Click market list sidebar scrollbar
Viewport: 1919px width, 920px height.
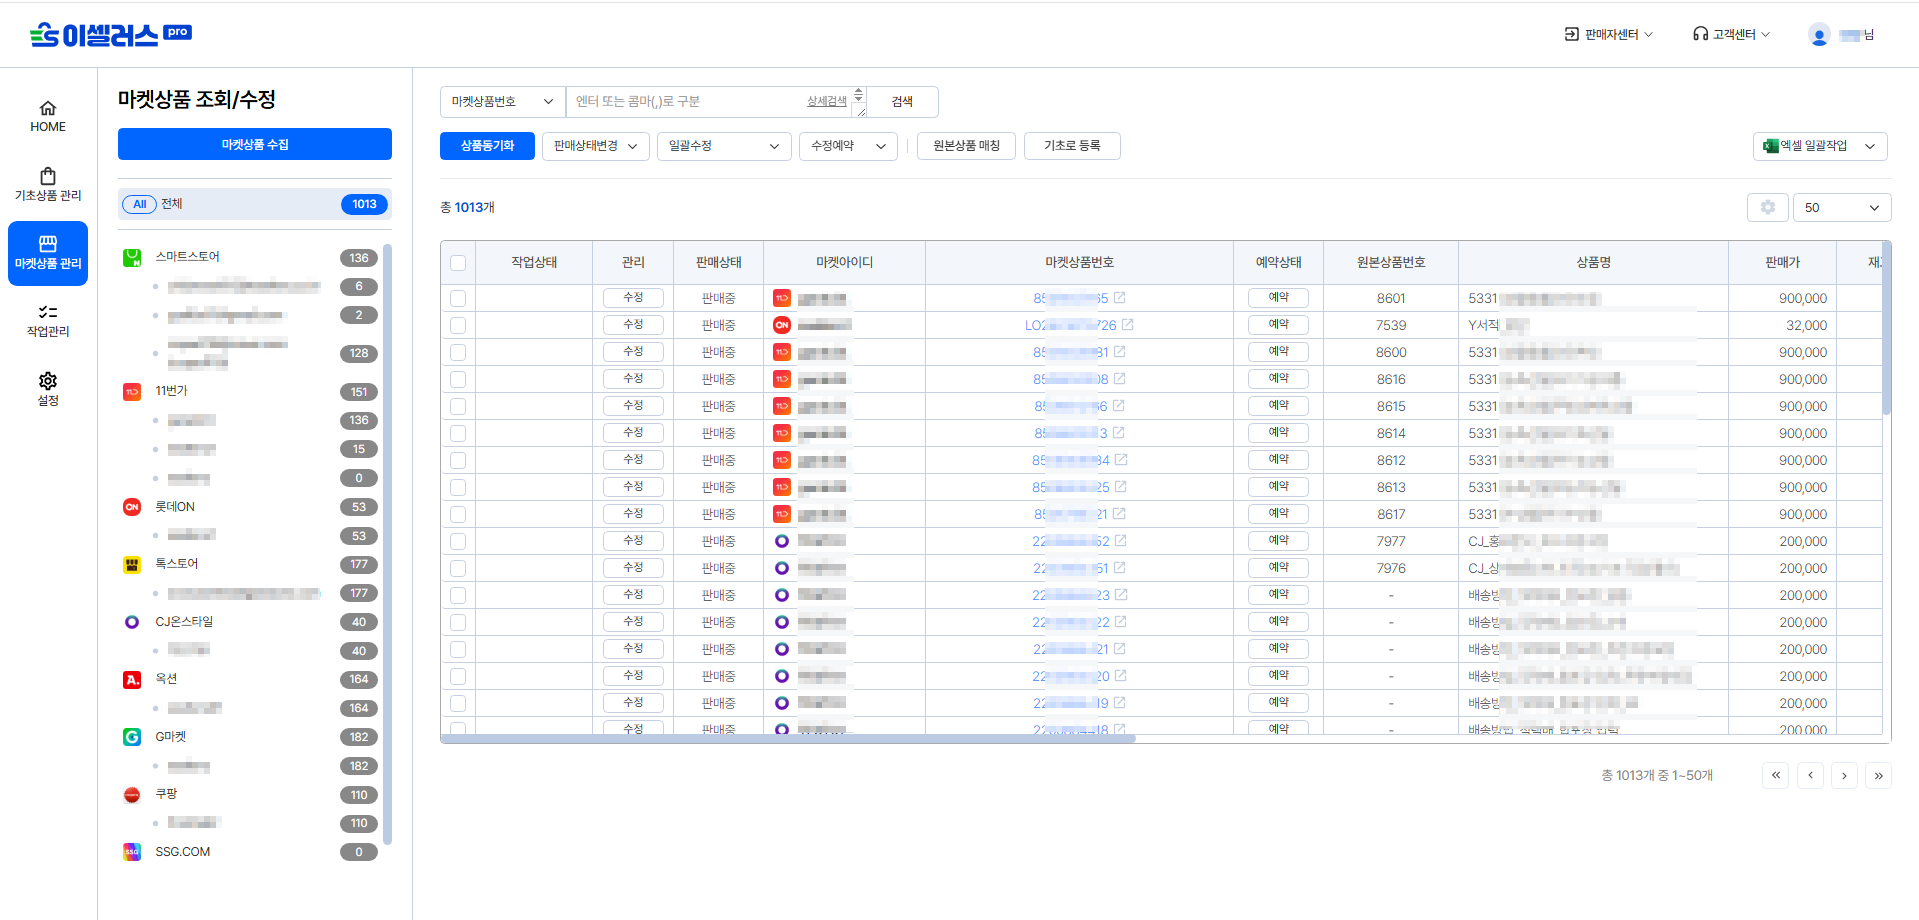pos(387,545)
